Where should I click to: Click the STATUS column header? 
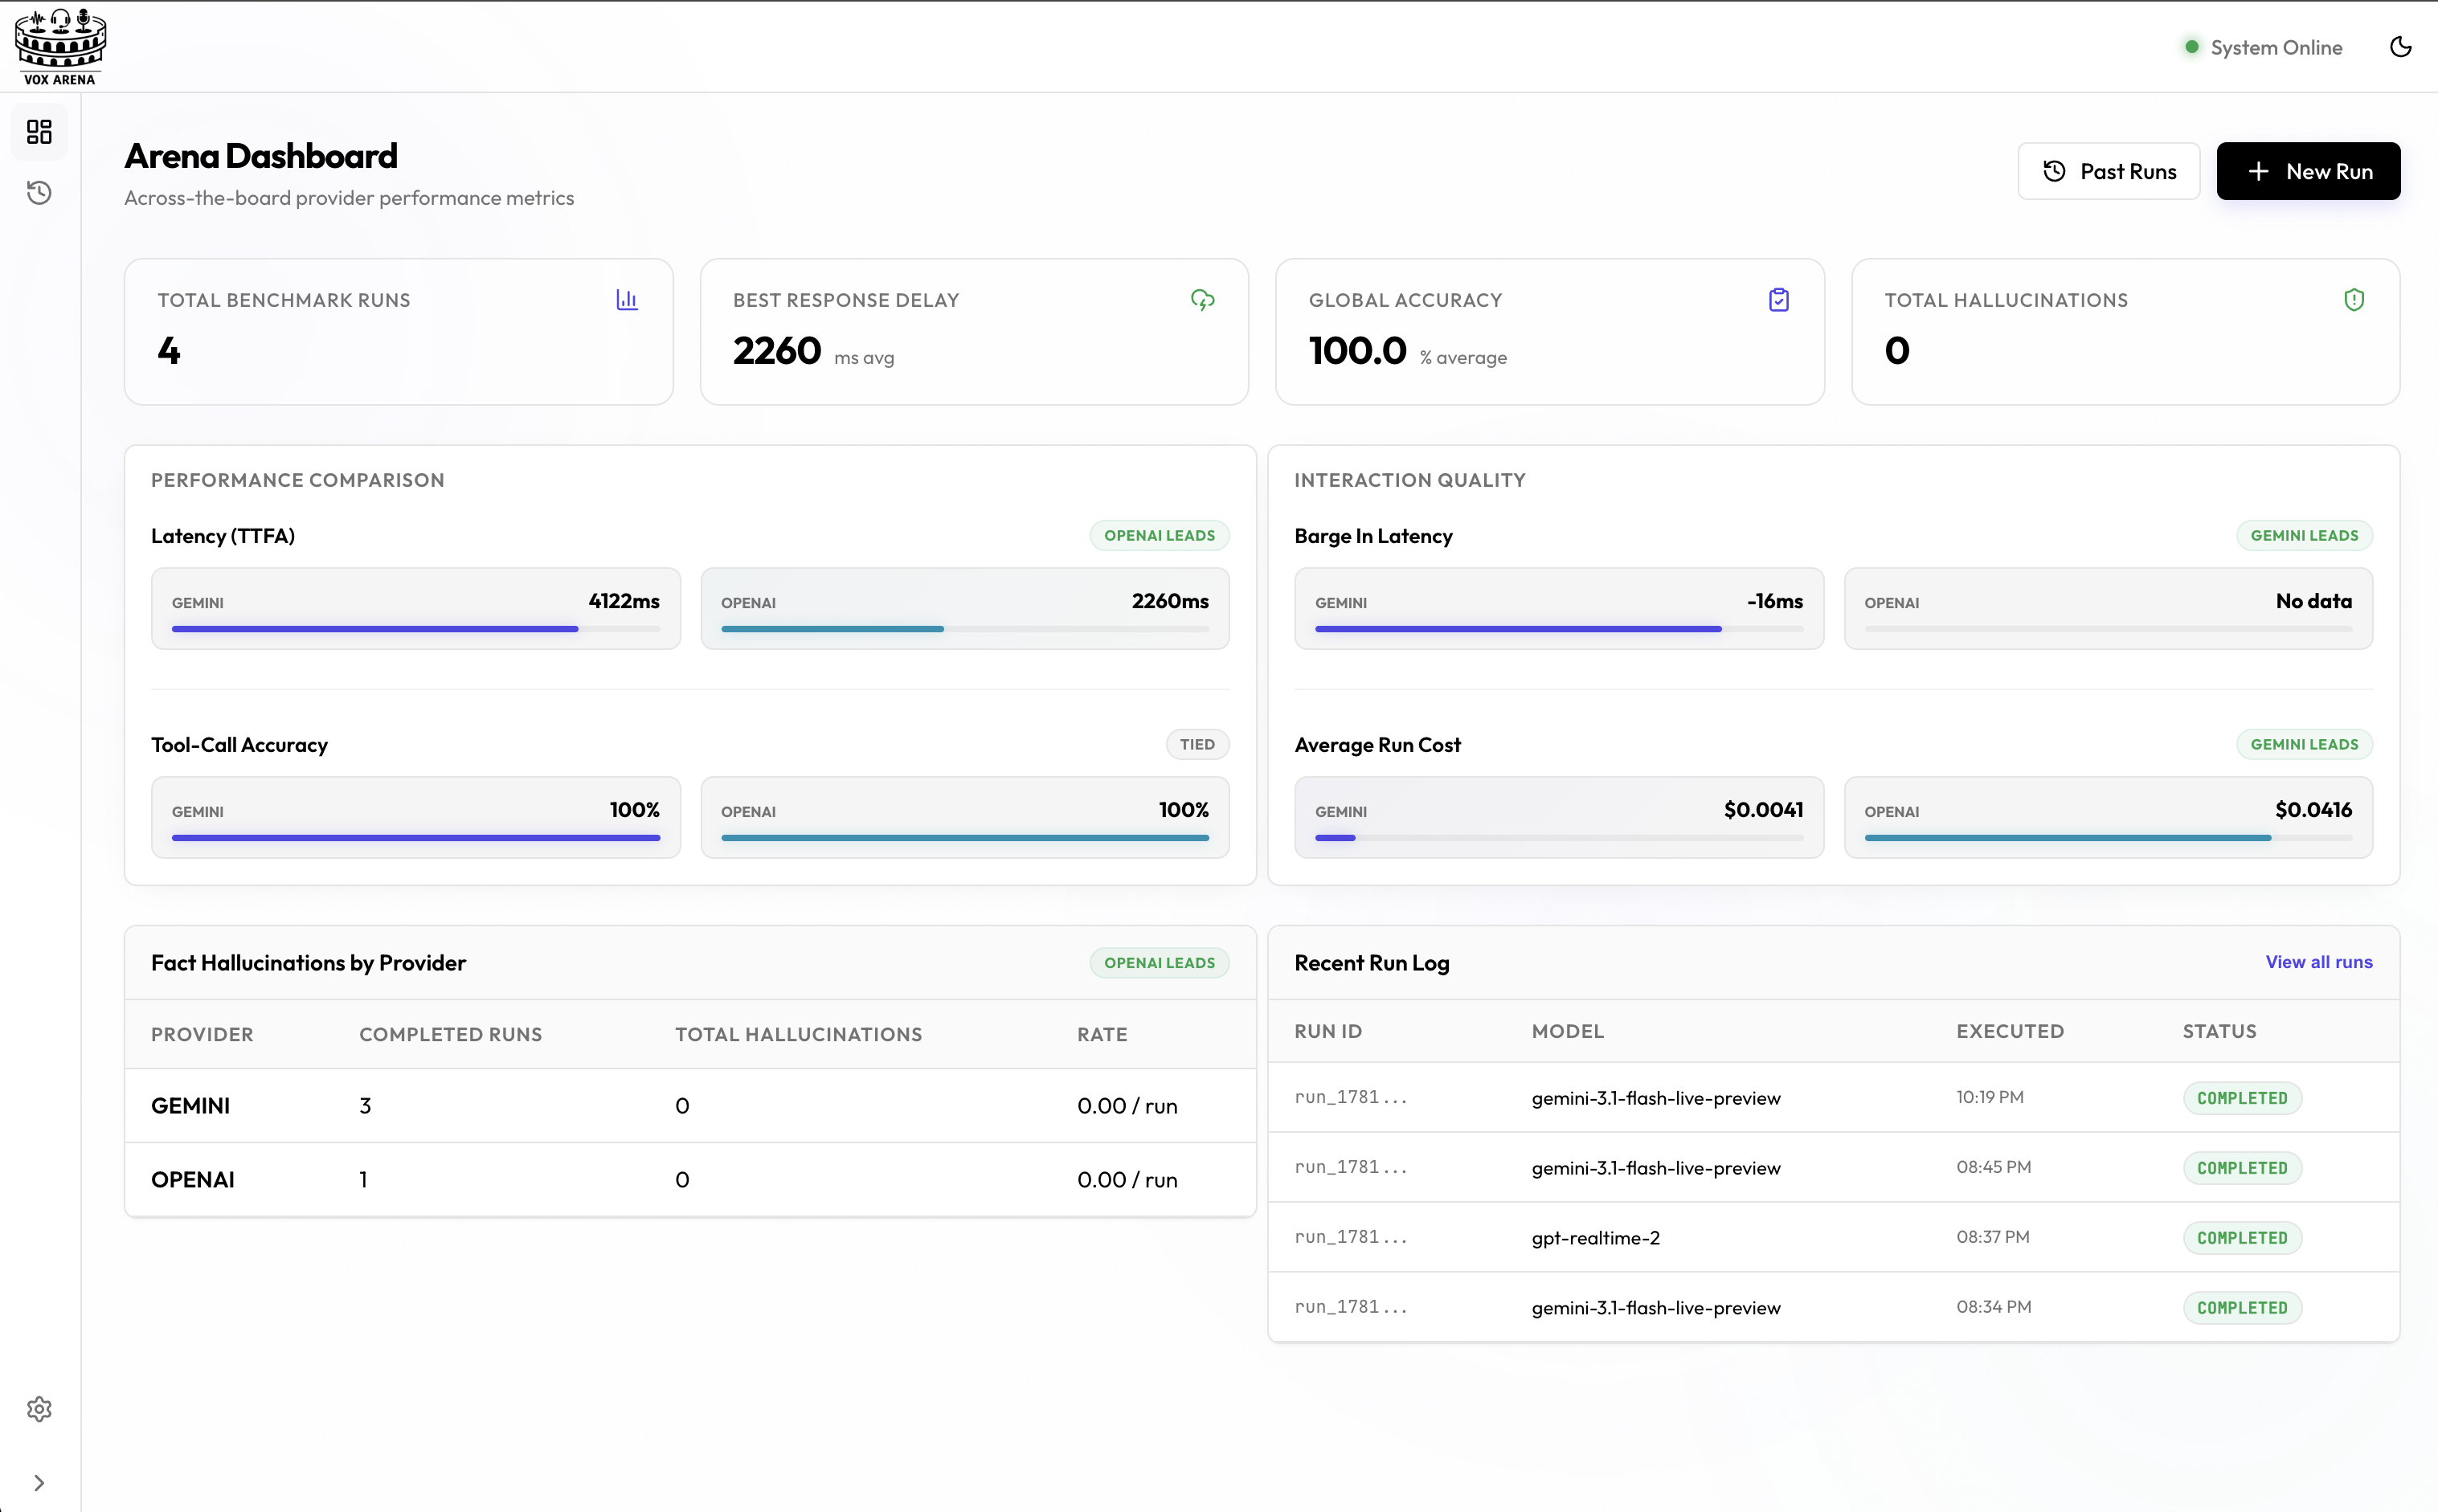(2219, 1031)
